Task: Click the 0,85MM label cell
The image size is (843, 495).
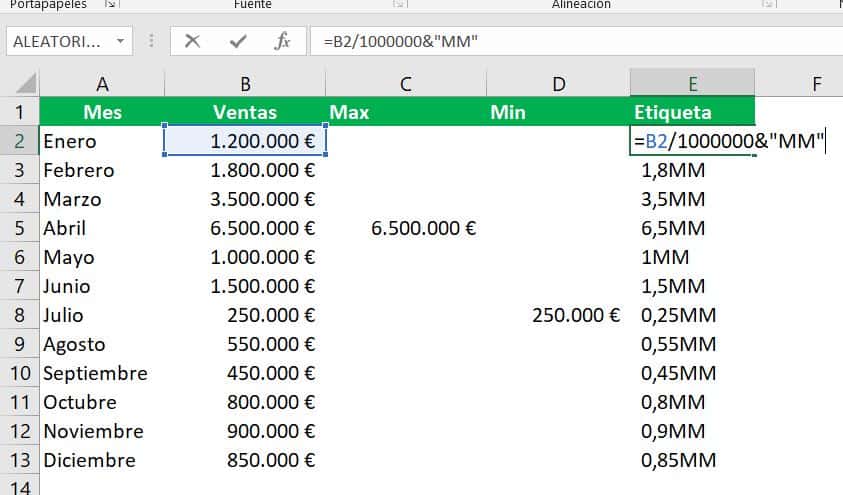Action: (x=692, y=460)
